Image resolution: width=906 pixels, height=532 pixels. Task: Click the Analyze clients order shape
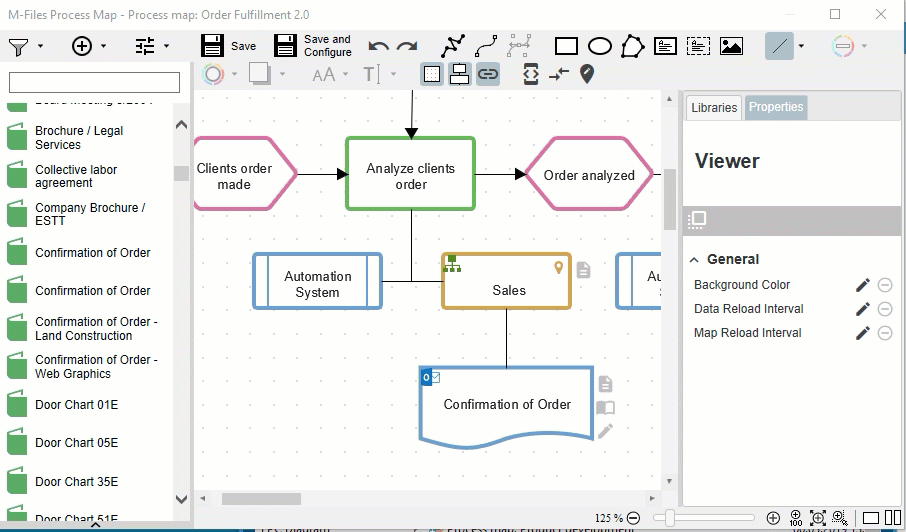click(x=411, y=174)
